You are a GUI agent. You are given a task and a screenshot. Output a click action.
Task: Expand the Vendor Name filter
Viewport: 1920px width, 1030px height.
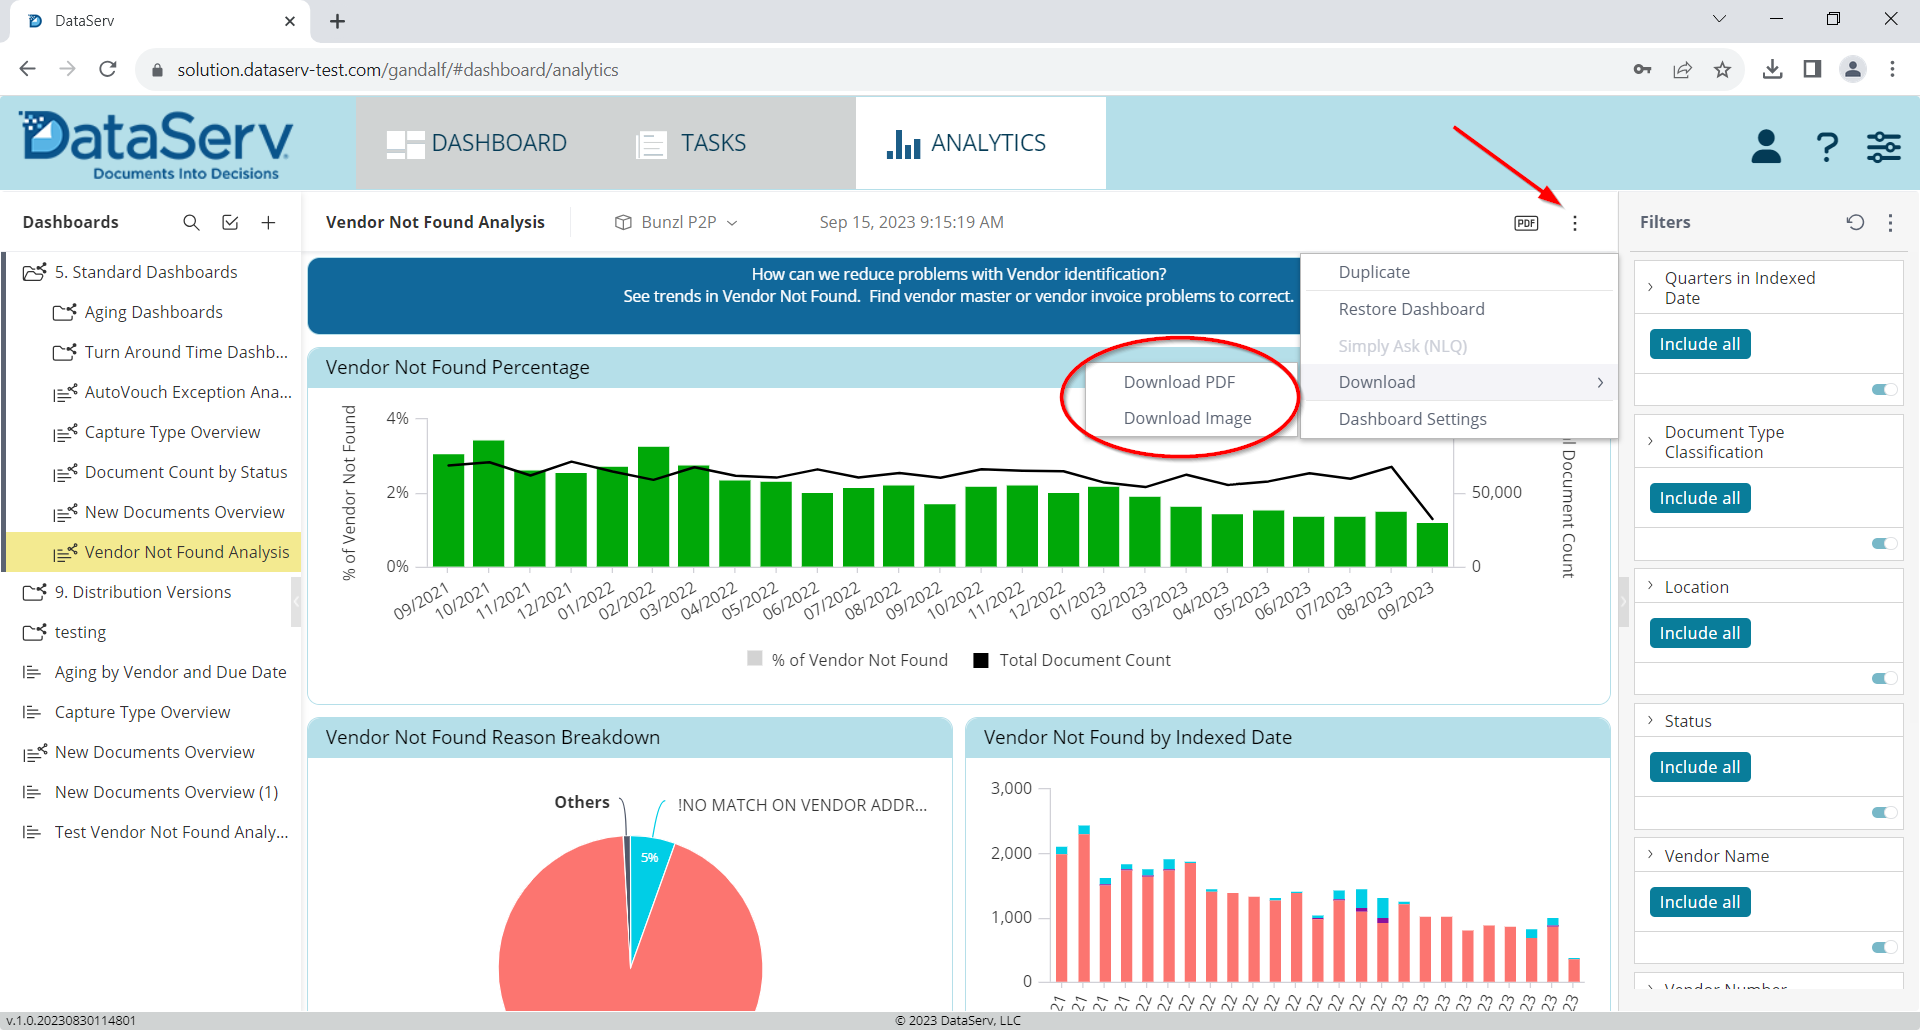coord(1650,855)
